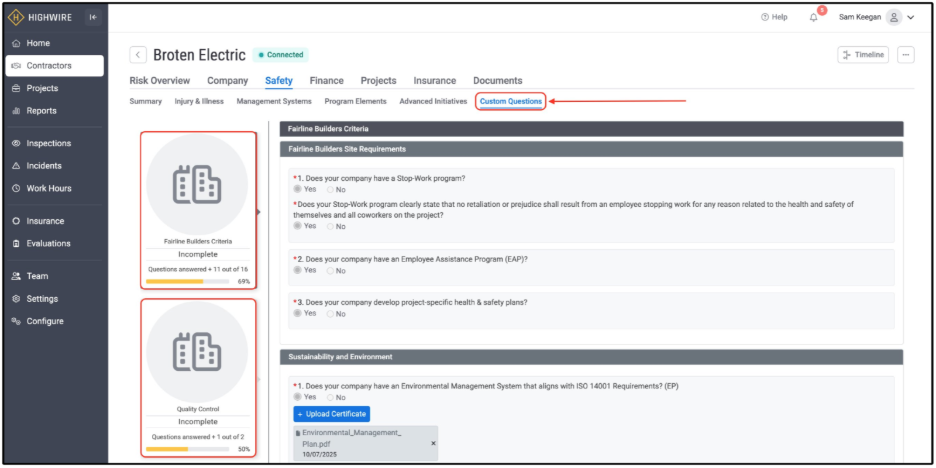Select No for ISO 14001 Environmental Management question
The width and height of the screenshot is (936, 468).
click(x=330, y=397)
